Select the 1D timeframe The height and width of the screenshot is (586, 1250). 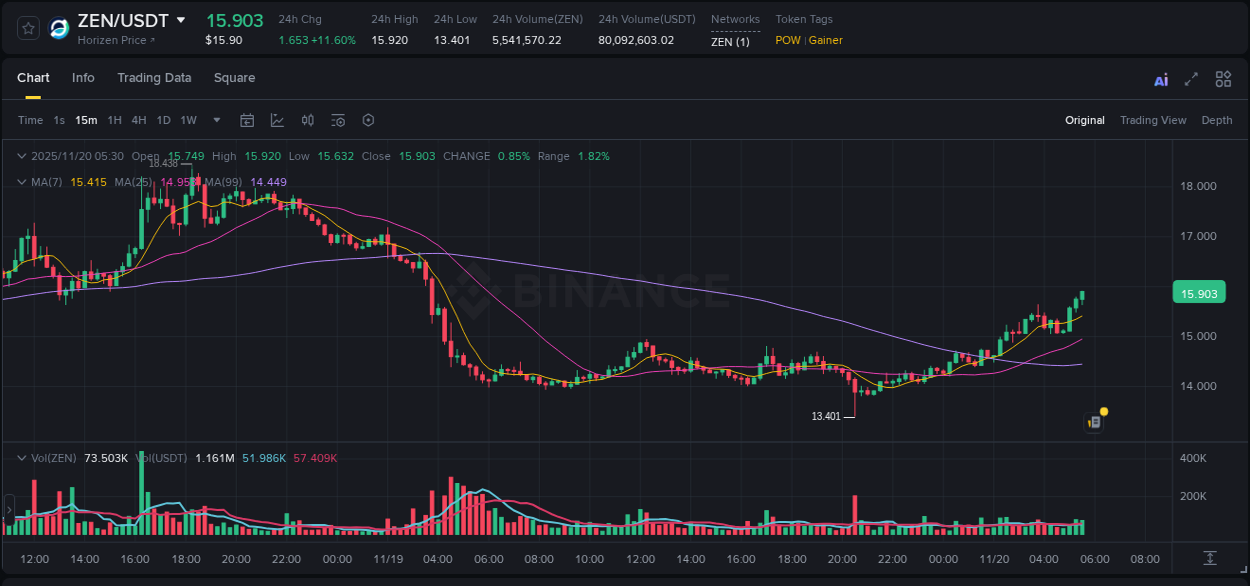(163, 120)
